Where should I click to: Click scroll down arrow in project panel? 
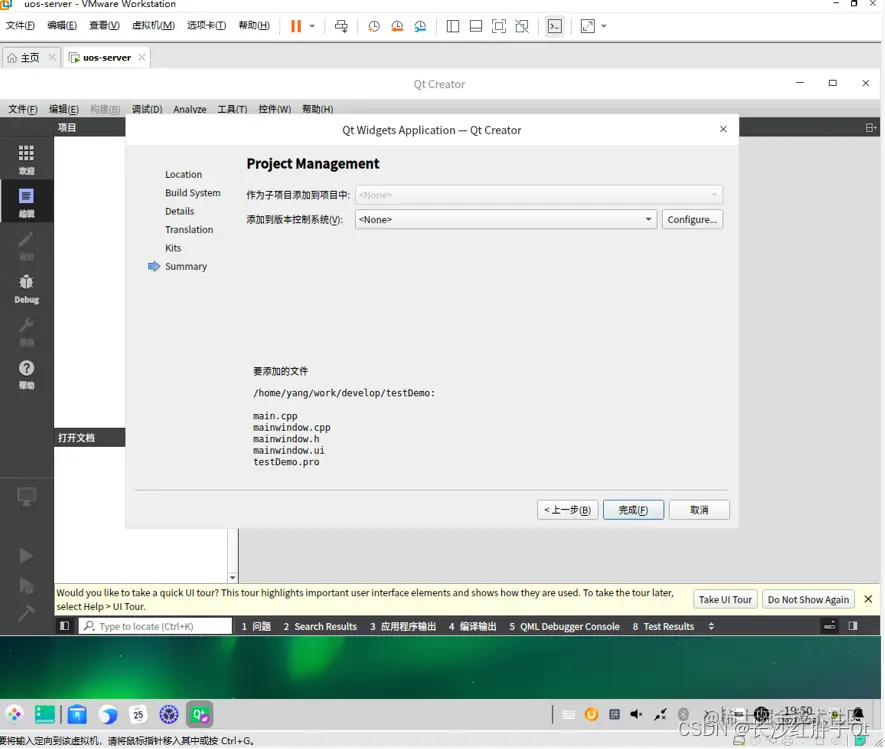coord(233,577)
